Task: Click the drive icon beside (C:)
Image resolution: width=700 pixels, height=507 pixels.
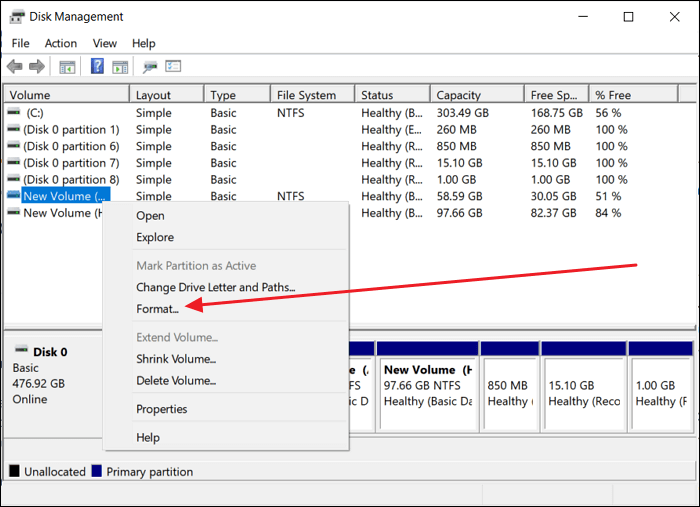Action: pyautogui.click(x=14, y=112)
